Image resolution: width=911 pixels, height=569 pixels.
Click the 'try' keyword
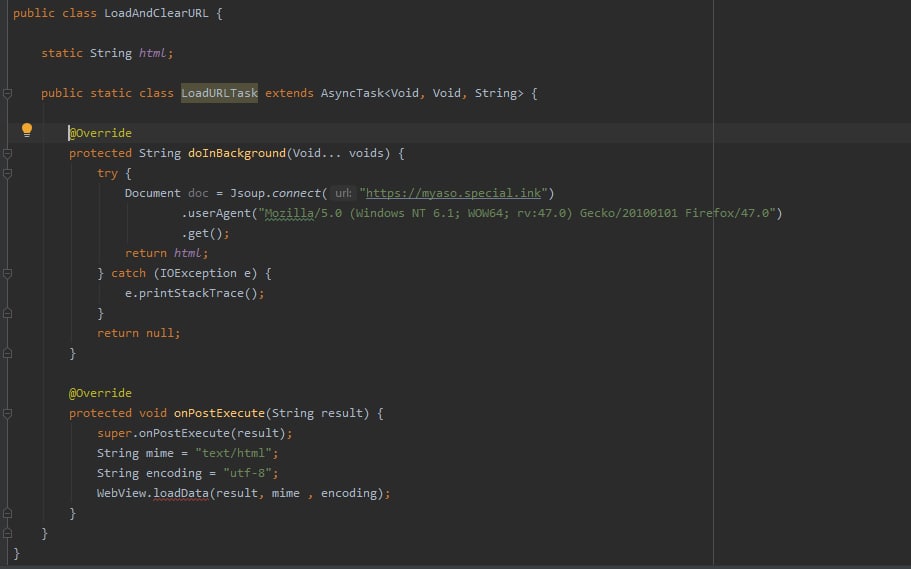107,173
